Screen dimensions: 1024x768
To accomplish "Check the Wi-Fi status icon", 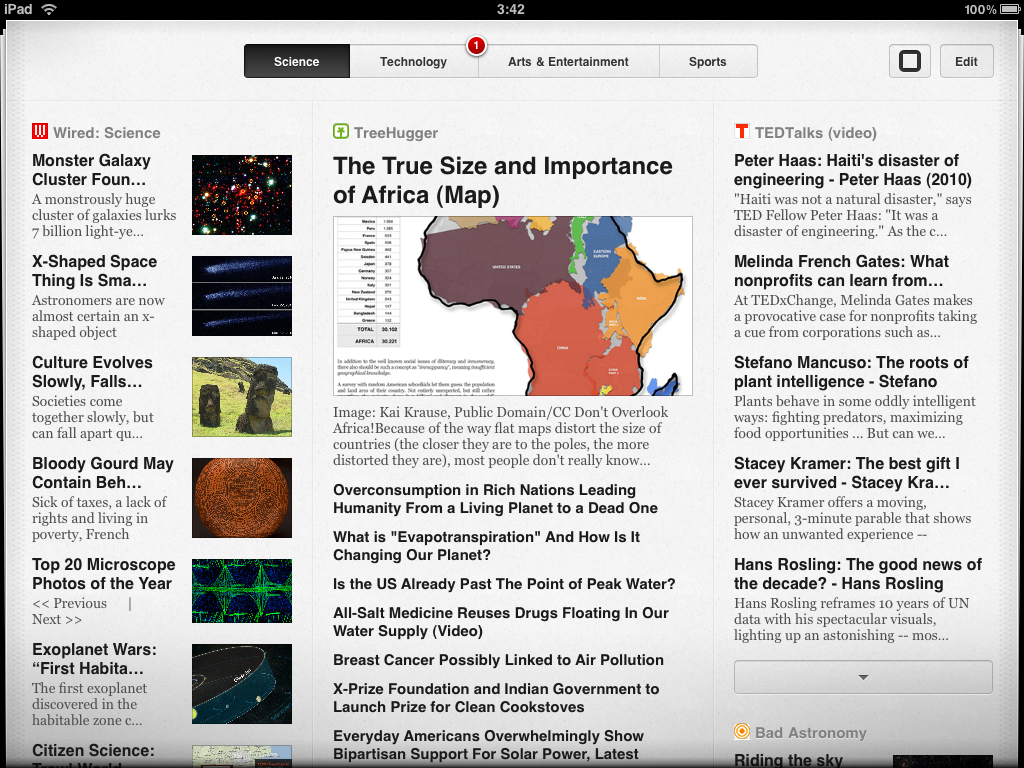I will coord(49,9).
